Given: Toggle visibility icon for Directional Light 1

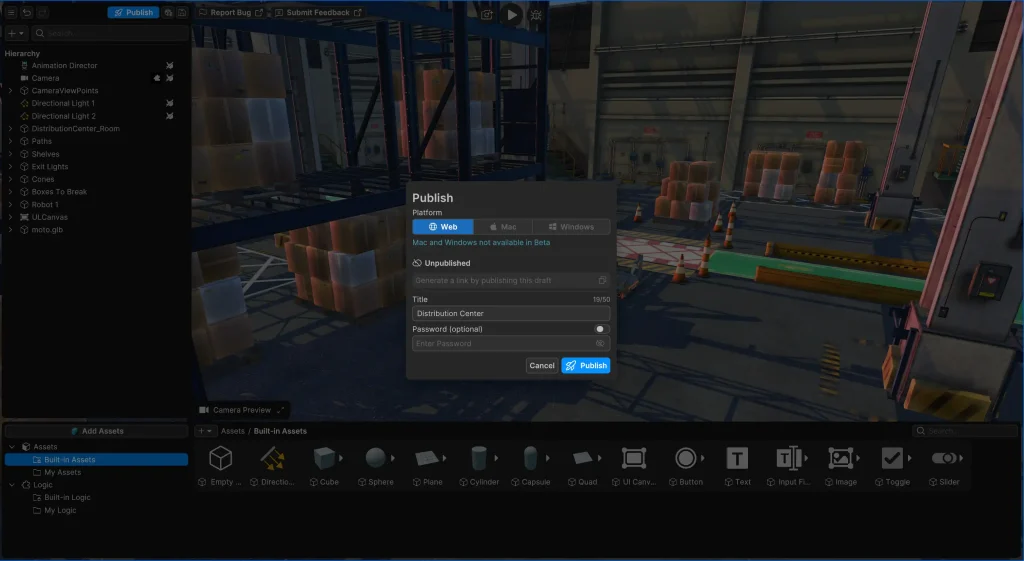Looking at the screenshot, I should (x=170, y=104).
